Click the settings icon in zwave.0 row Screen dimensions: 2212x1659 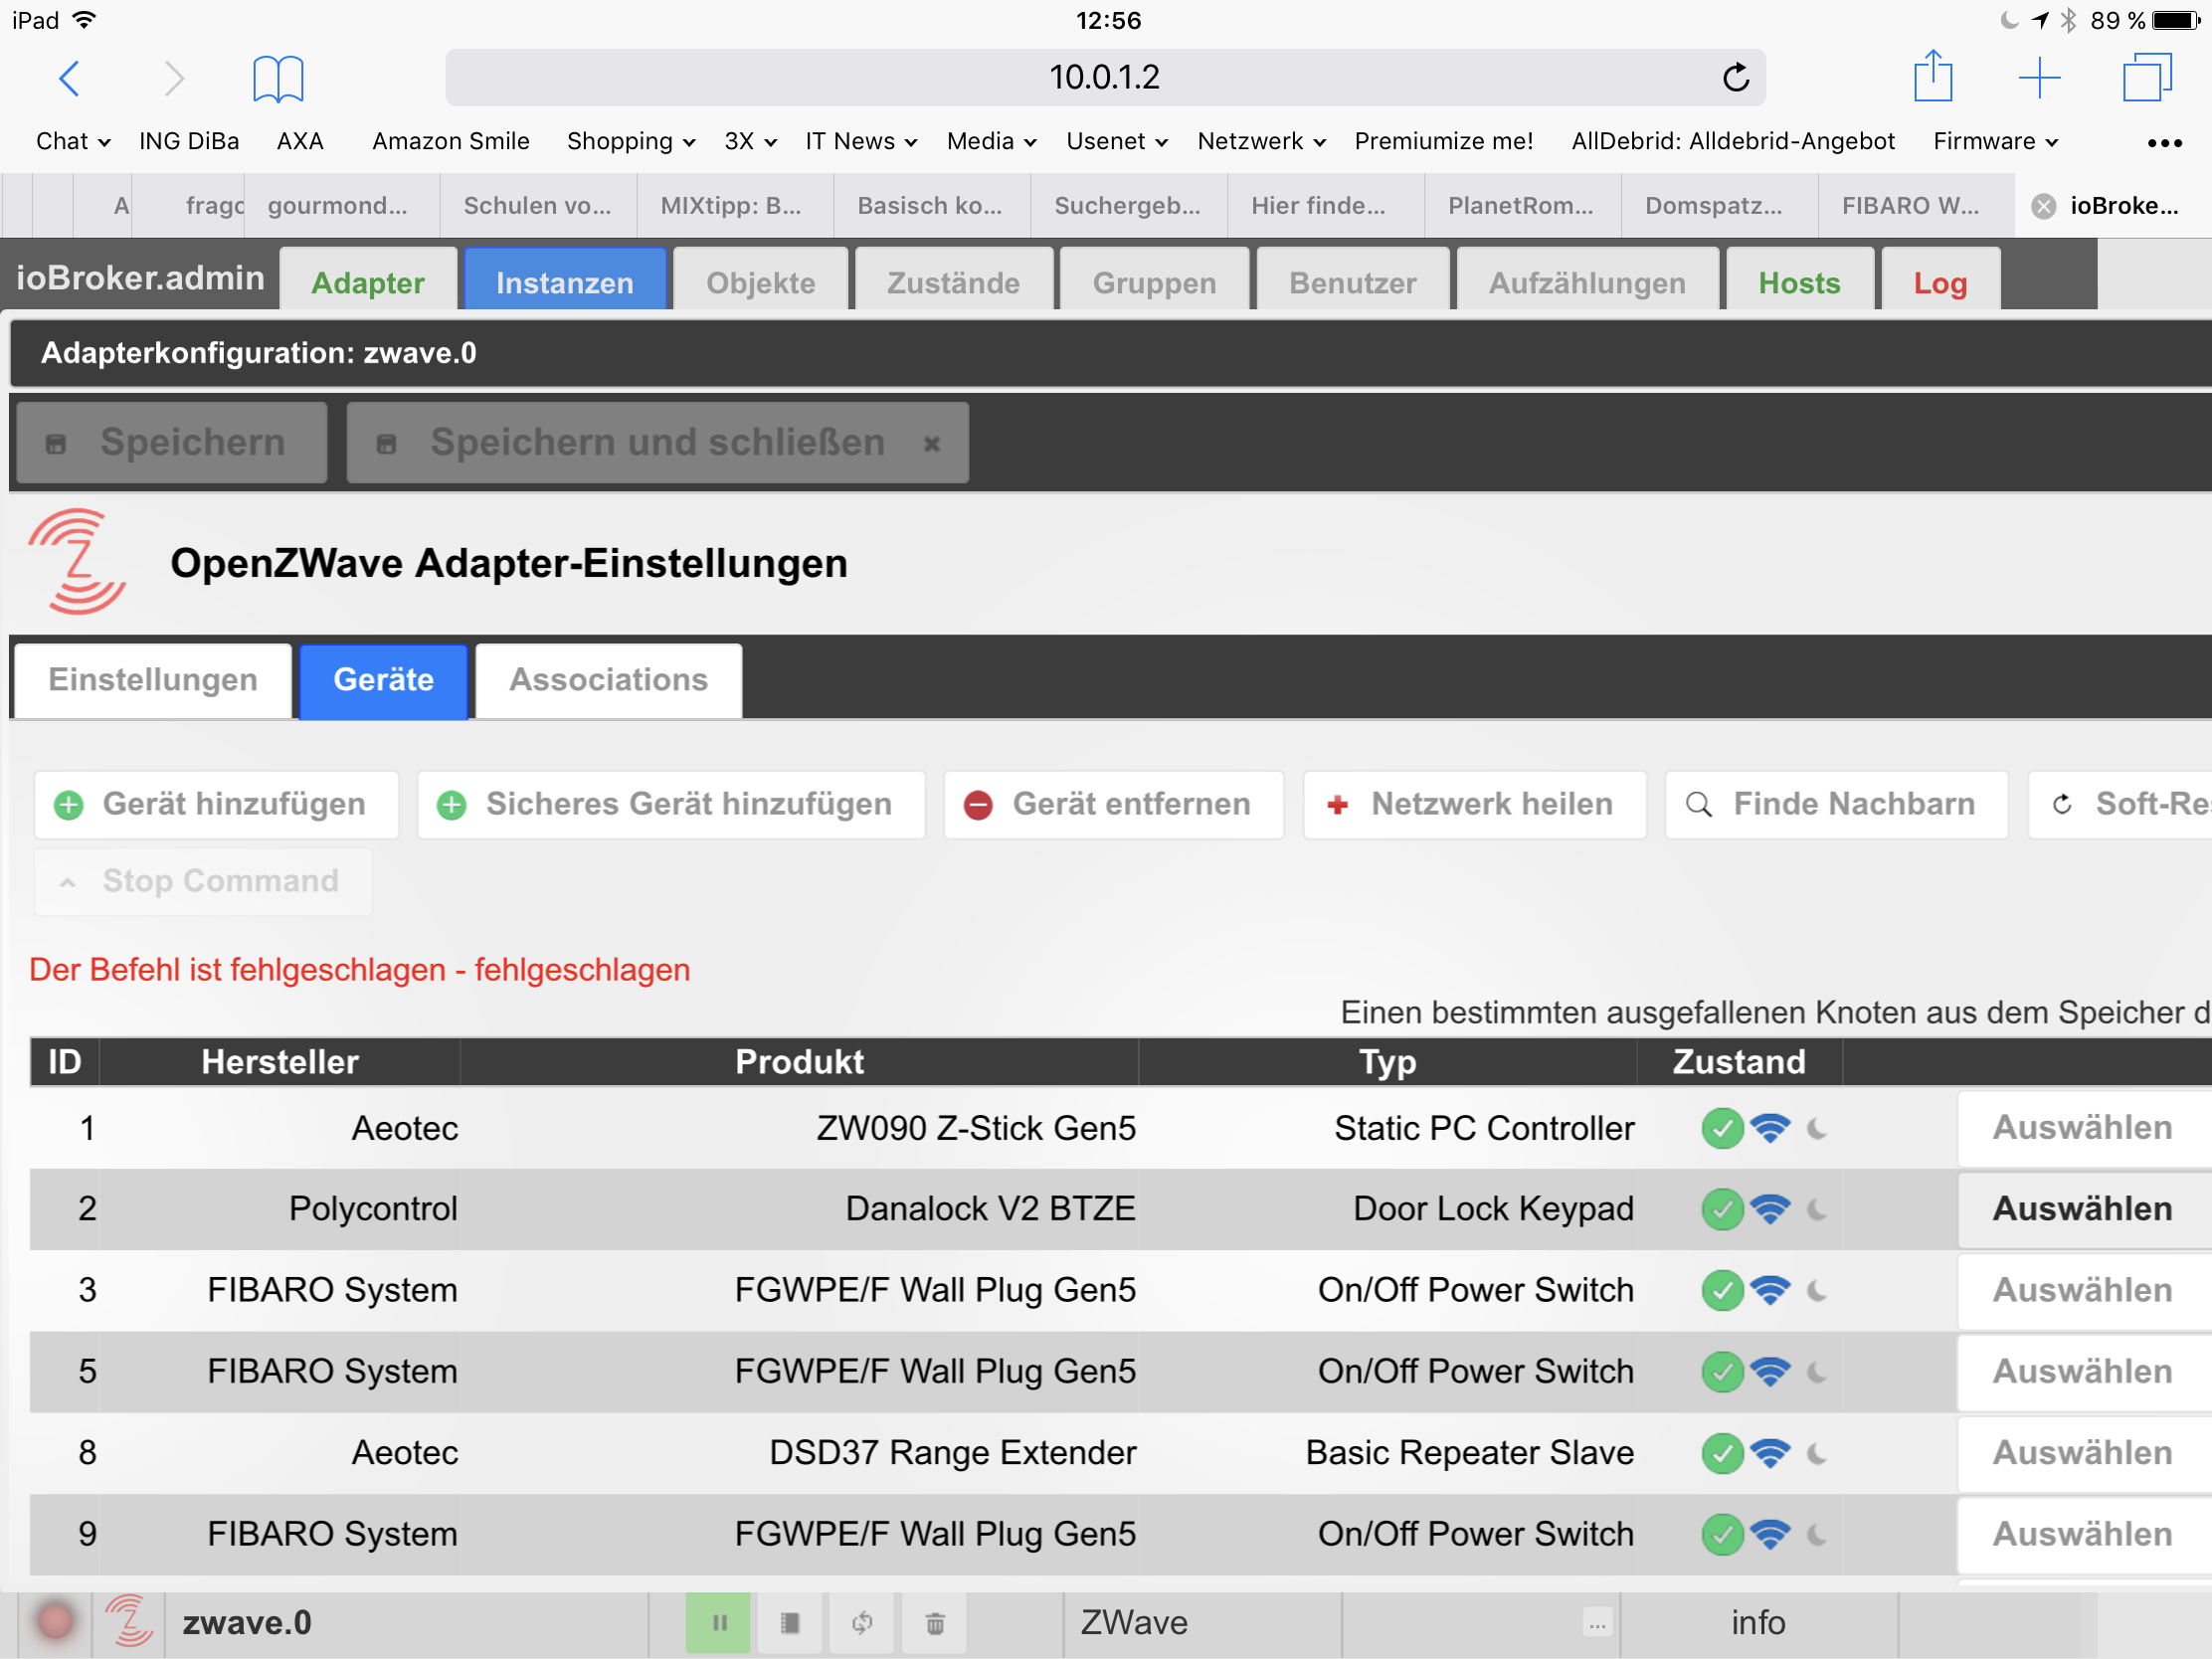pos(790,1622)
